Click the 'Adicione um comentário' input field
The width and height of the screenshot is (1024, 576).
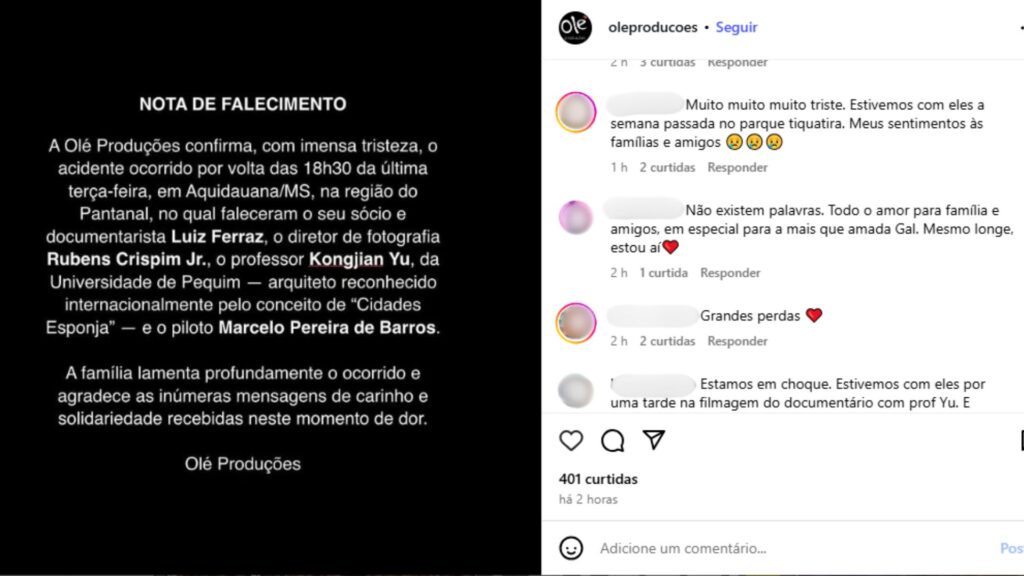pos(793,548)
